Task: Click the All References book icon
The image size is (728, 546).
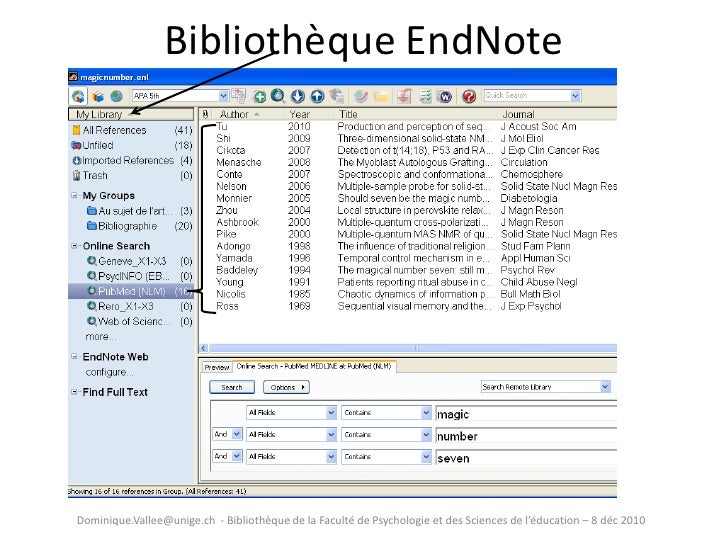Action: (77, 130)
